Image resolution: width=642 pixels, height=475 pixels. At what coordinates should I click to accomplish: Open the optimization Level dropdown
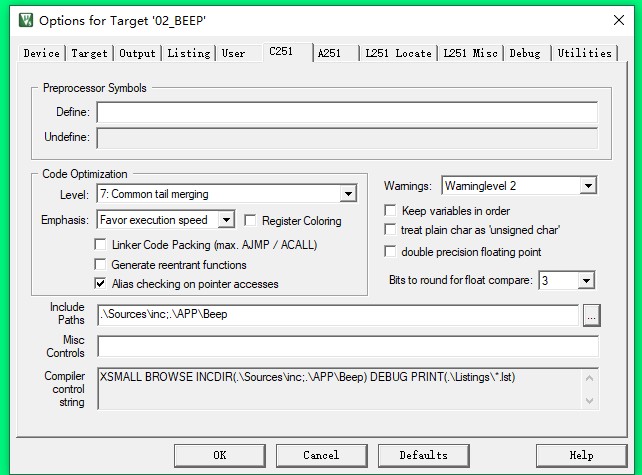click(x=348, y=194)
